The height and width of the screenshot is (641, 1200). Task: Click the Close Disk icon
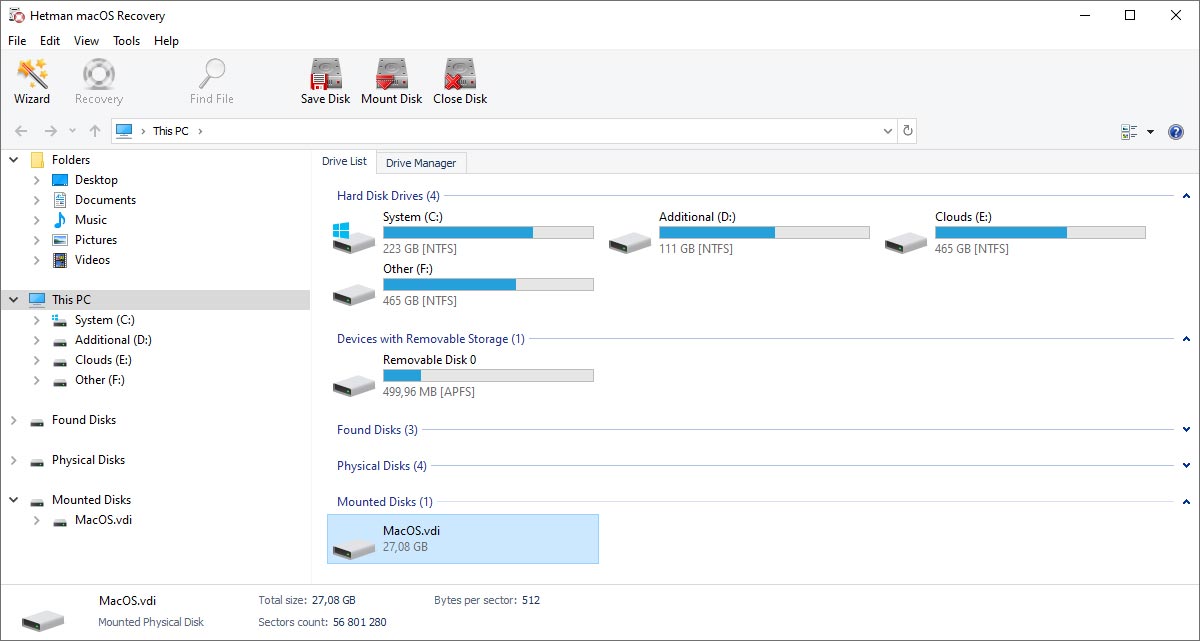pyautogui.click(x=460, y=81)
